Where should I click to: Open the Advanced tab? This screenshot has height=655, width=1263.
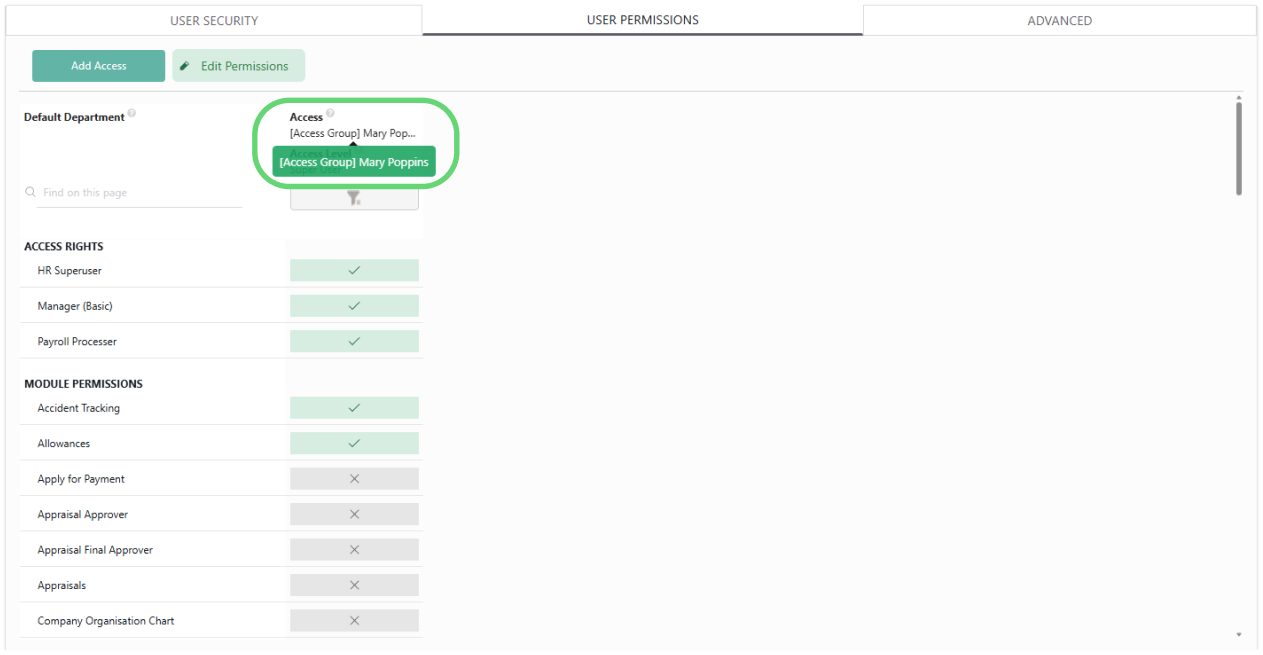pos(1059,20)
